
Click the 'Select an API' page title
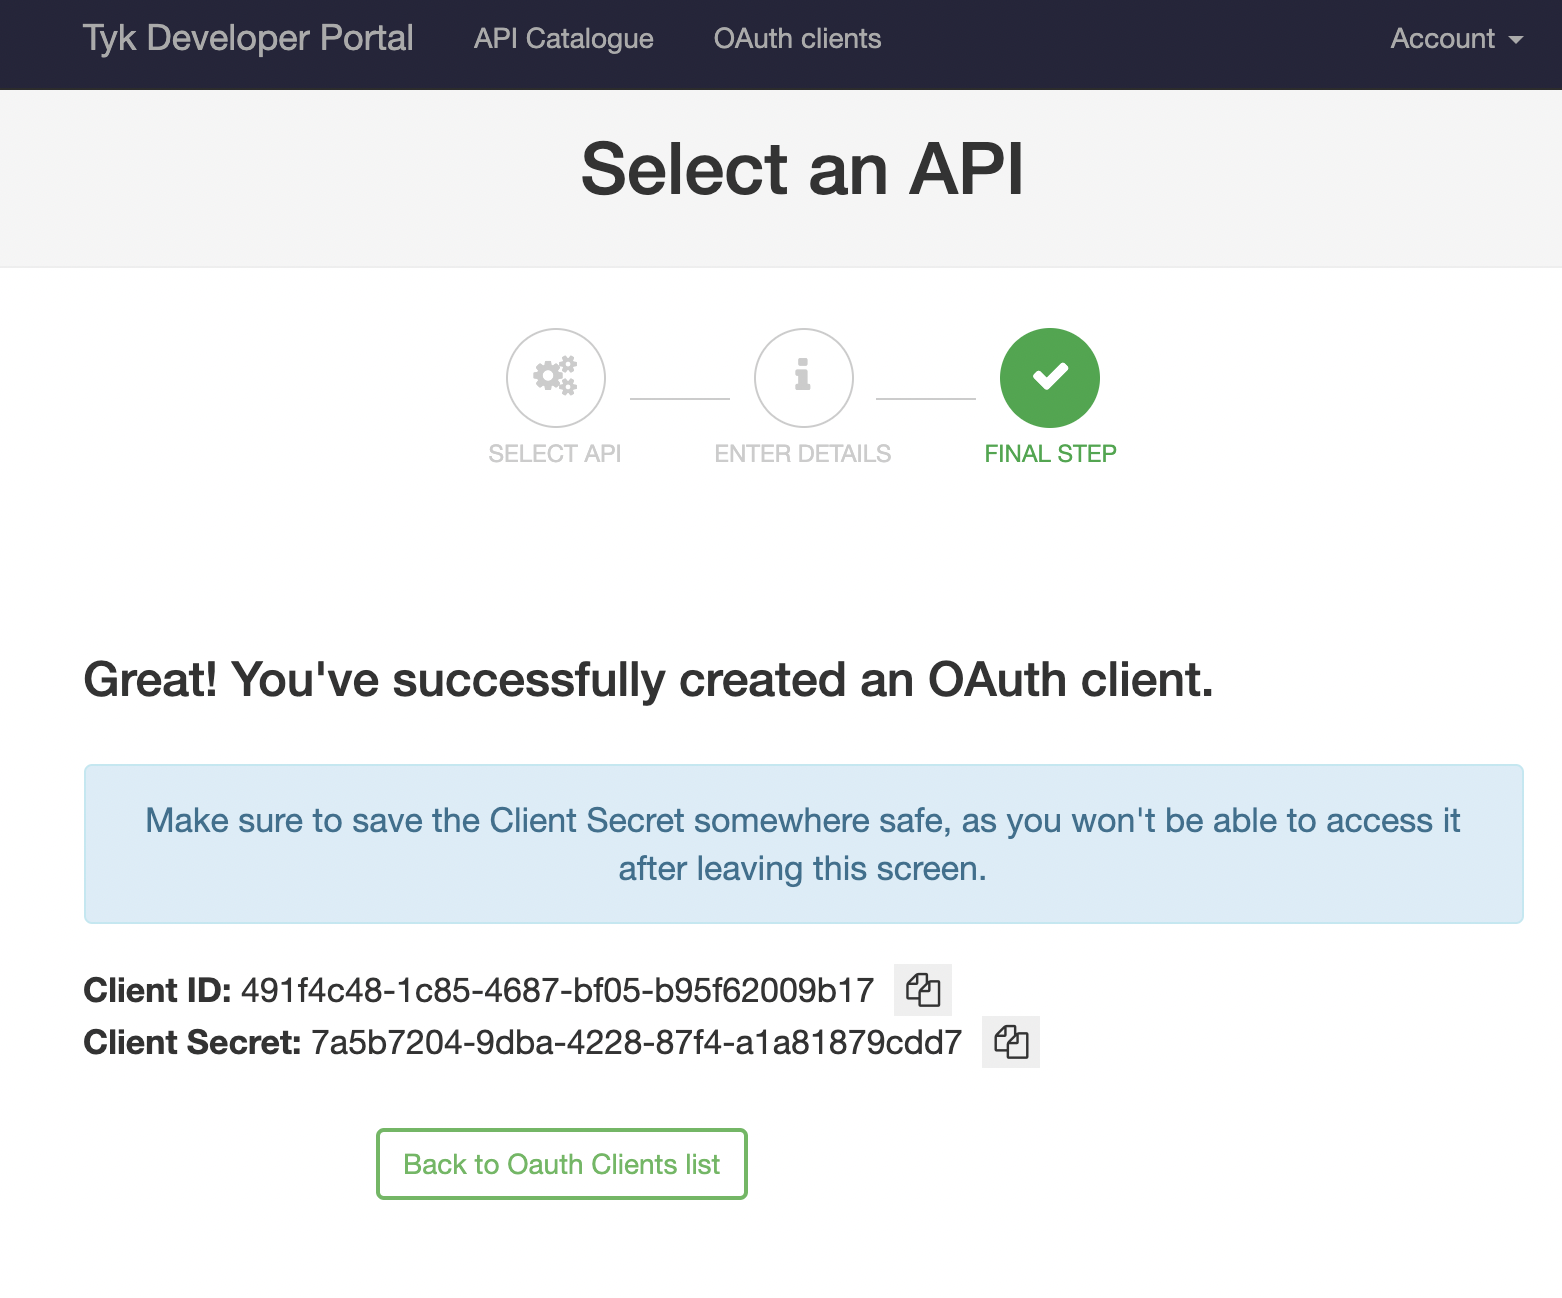coord(802,169)
